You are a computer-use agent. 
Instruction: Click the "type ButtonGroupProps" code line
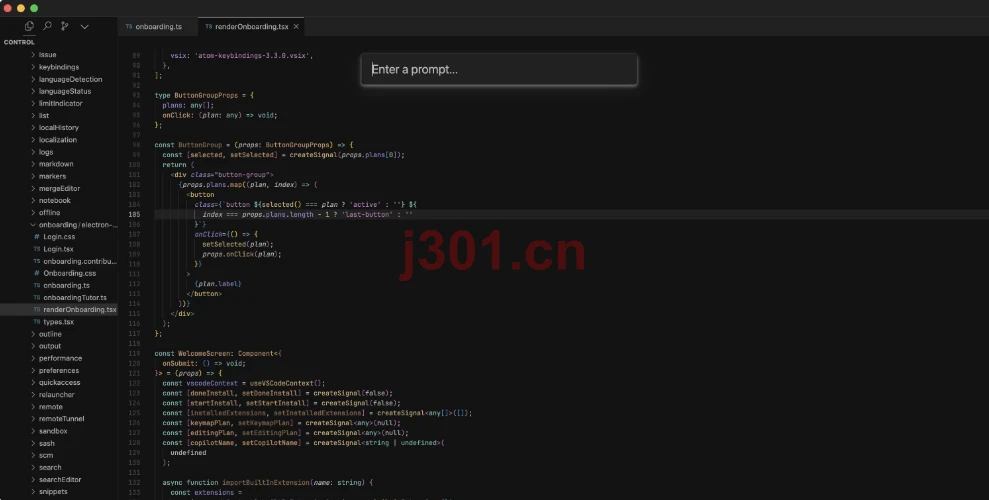(204, 95)
